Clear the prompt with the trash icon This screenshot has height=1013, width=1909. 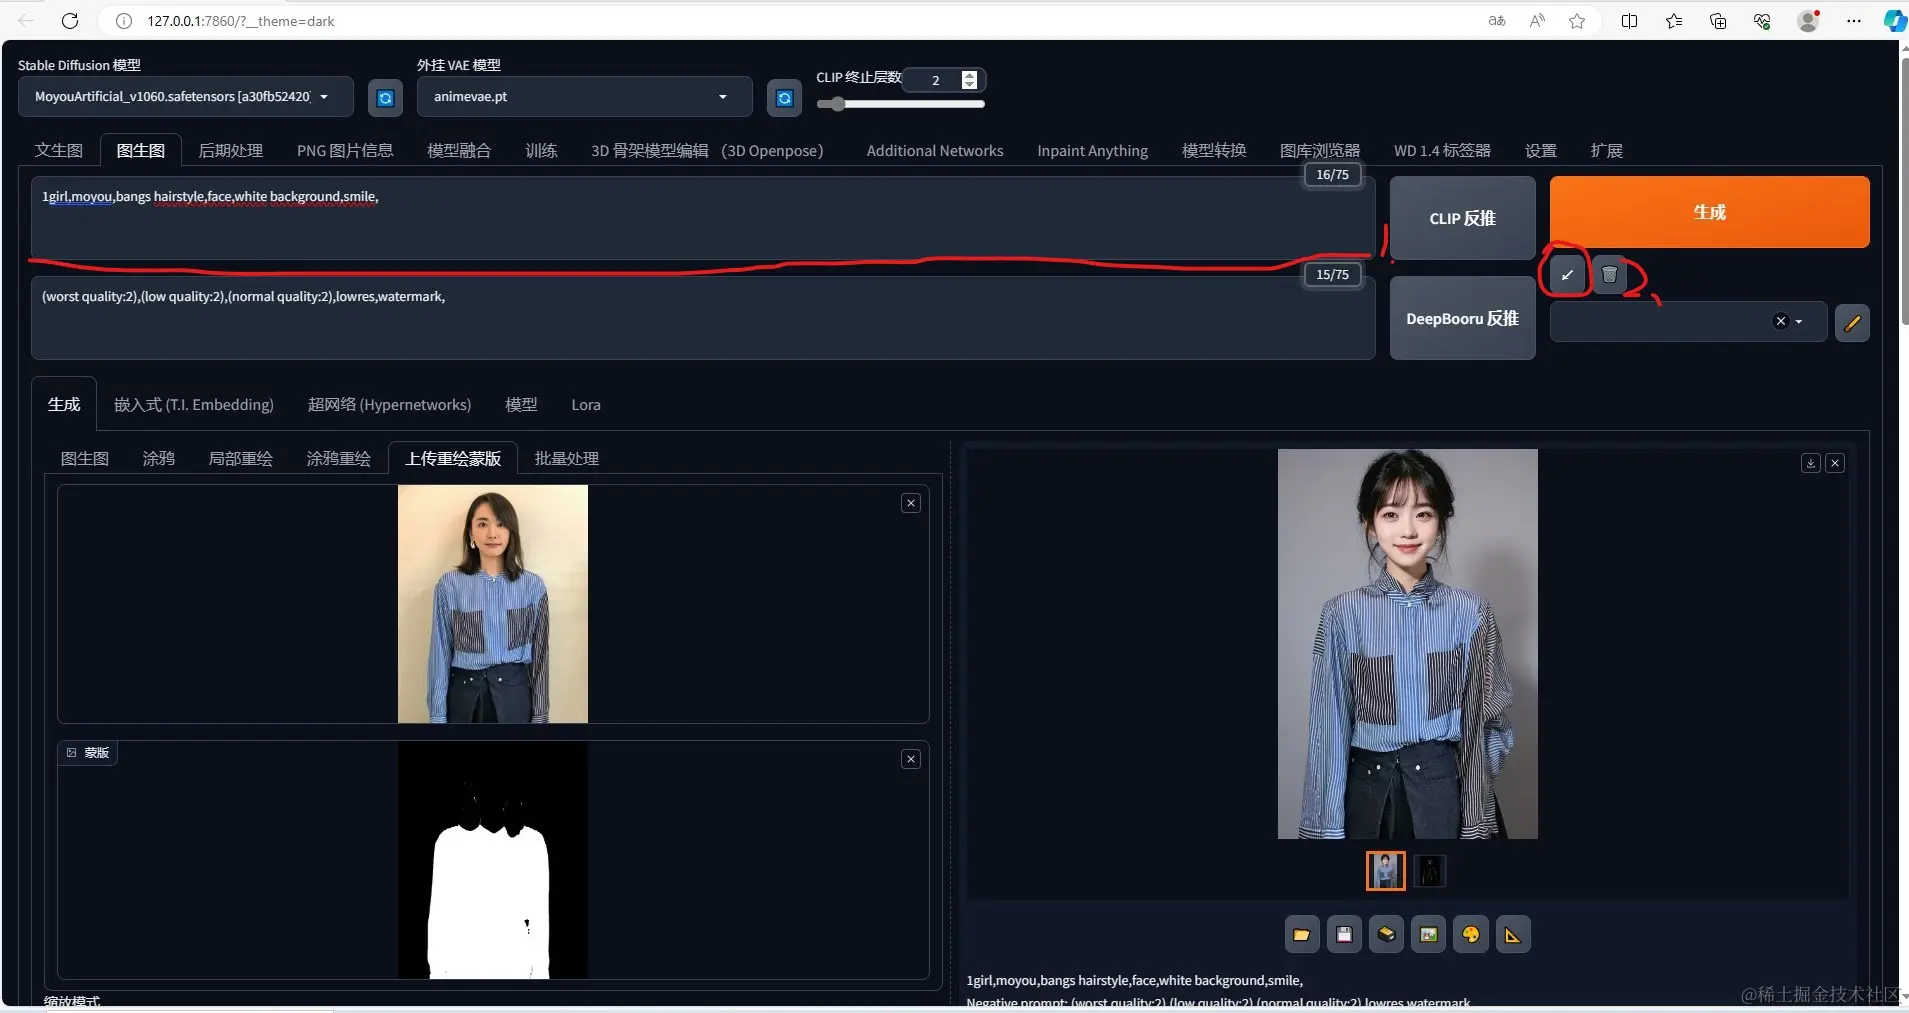coord(1609,274)
